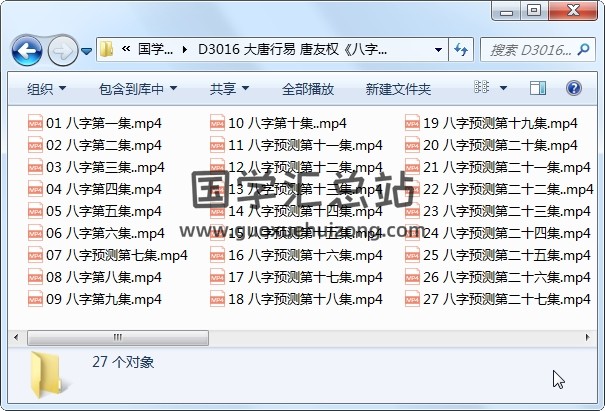The image size is (605, 411).
Task: Click the refresh icon beside address bar
Action: point(463,49)
